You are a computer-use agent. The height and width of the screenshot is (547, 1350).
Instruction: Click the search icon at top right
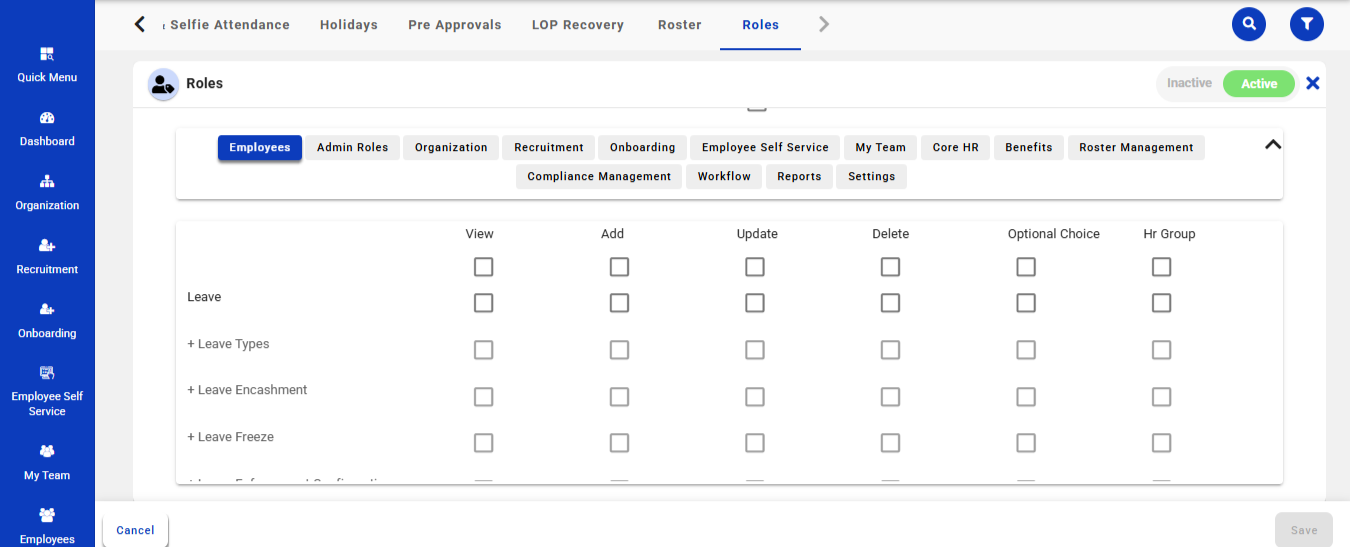[1248, 24]
